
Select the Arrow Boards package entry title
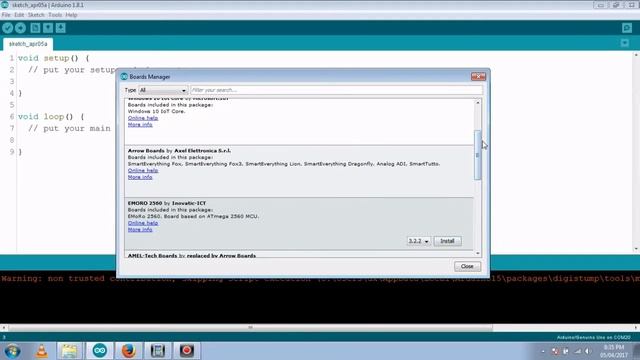coord(179,151)
